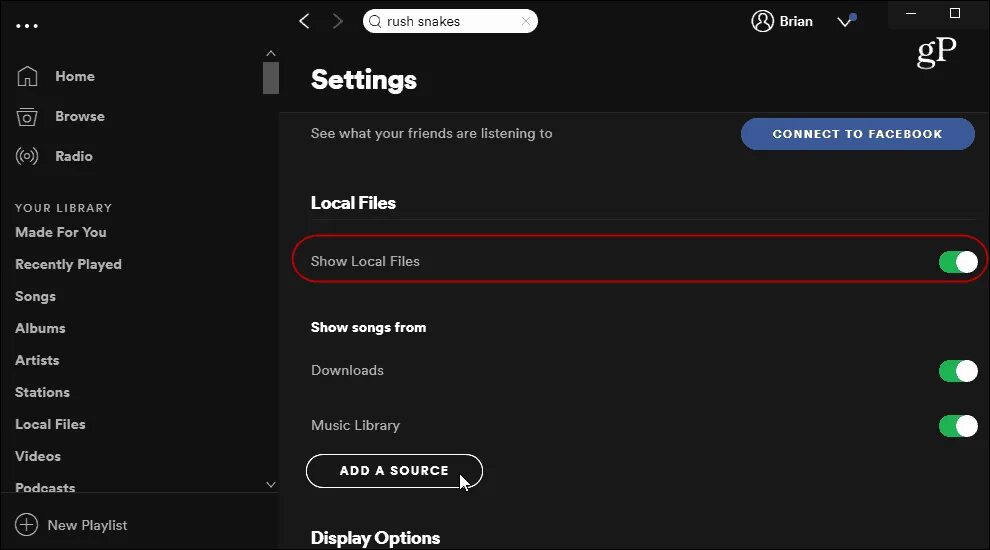Click the back navigation arrow
This screenshot has height=550, width=990.
pyautogui.click(x=305, y=21)
